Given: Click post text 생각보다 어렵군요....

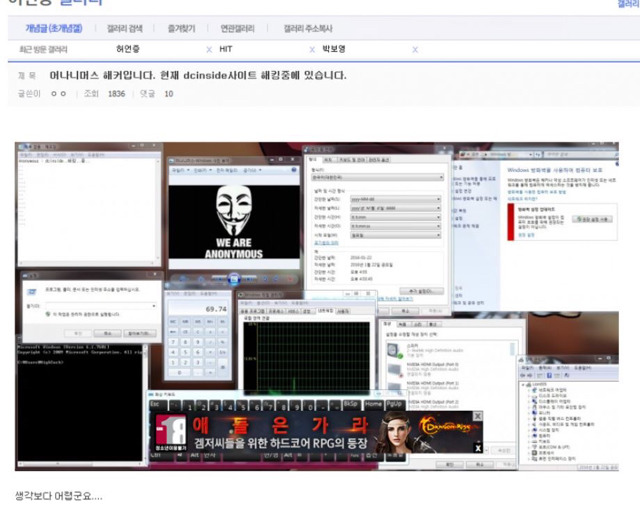Looking at the screenshot, I should tap(58, 496).
